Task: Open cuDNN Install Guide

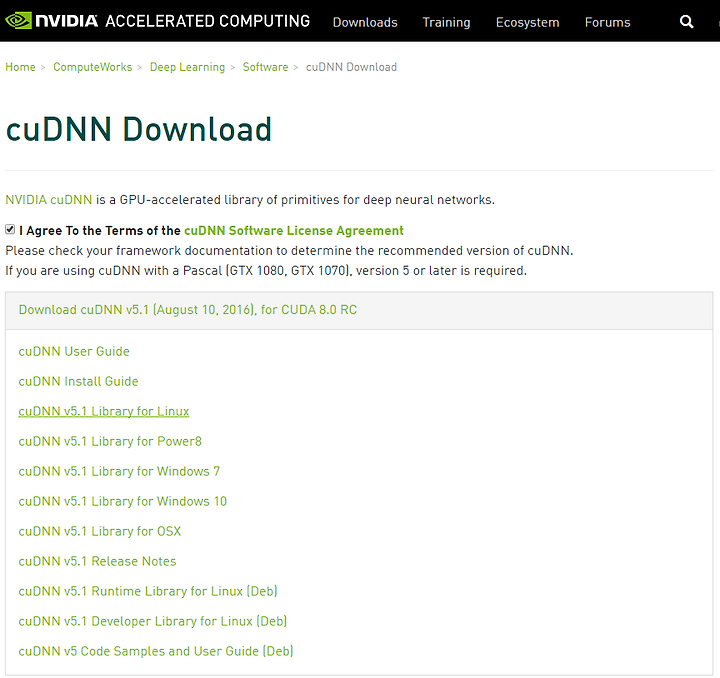Action: tap(79, 381)
